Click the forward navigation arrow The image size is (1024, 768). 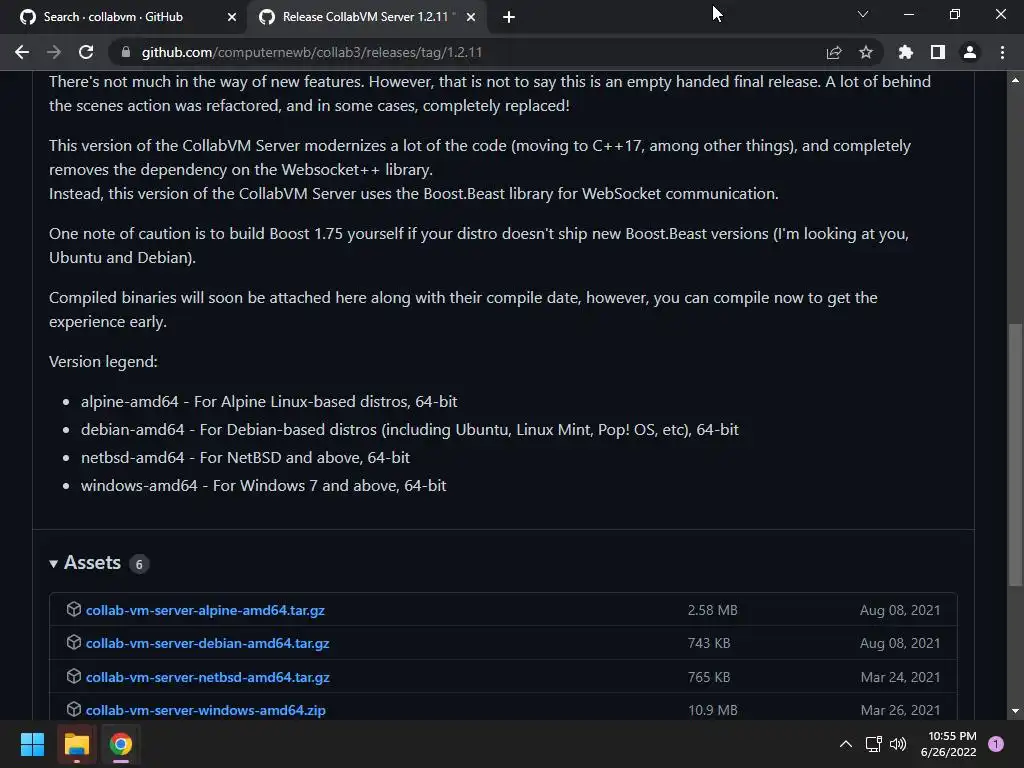point(54,52)
